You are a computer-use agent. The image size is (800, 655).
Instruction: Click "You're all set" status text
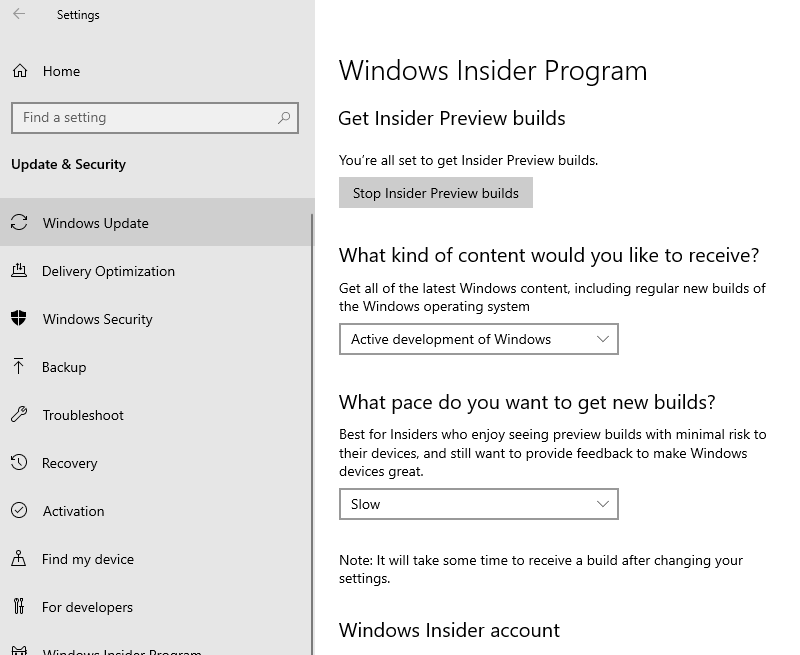[x=468, y=160]
